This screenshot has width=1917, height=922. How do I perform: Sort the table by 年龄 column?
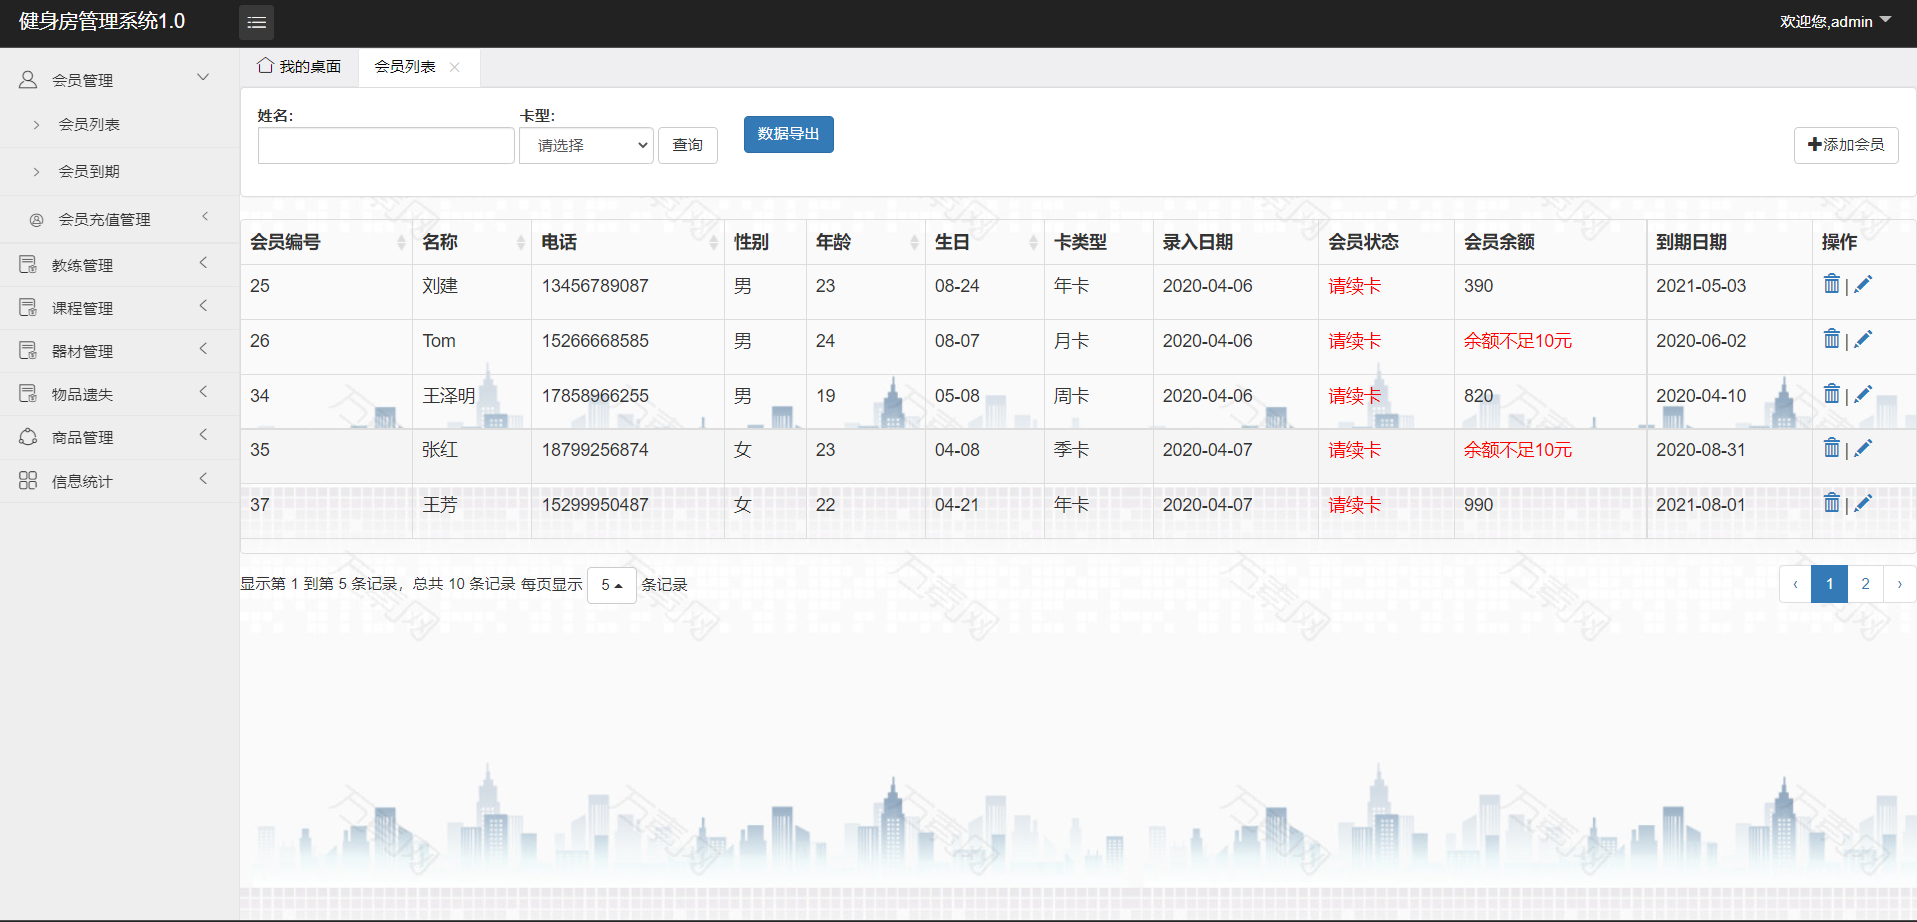(x=866, y=242)
